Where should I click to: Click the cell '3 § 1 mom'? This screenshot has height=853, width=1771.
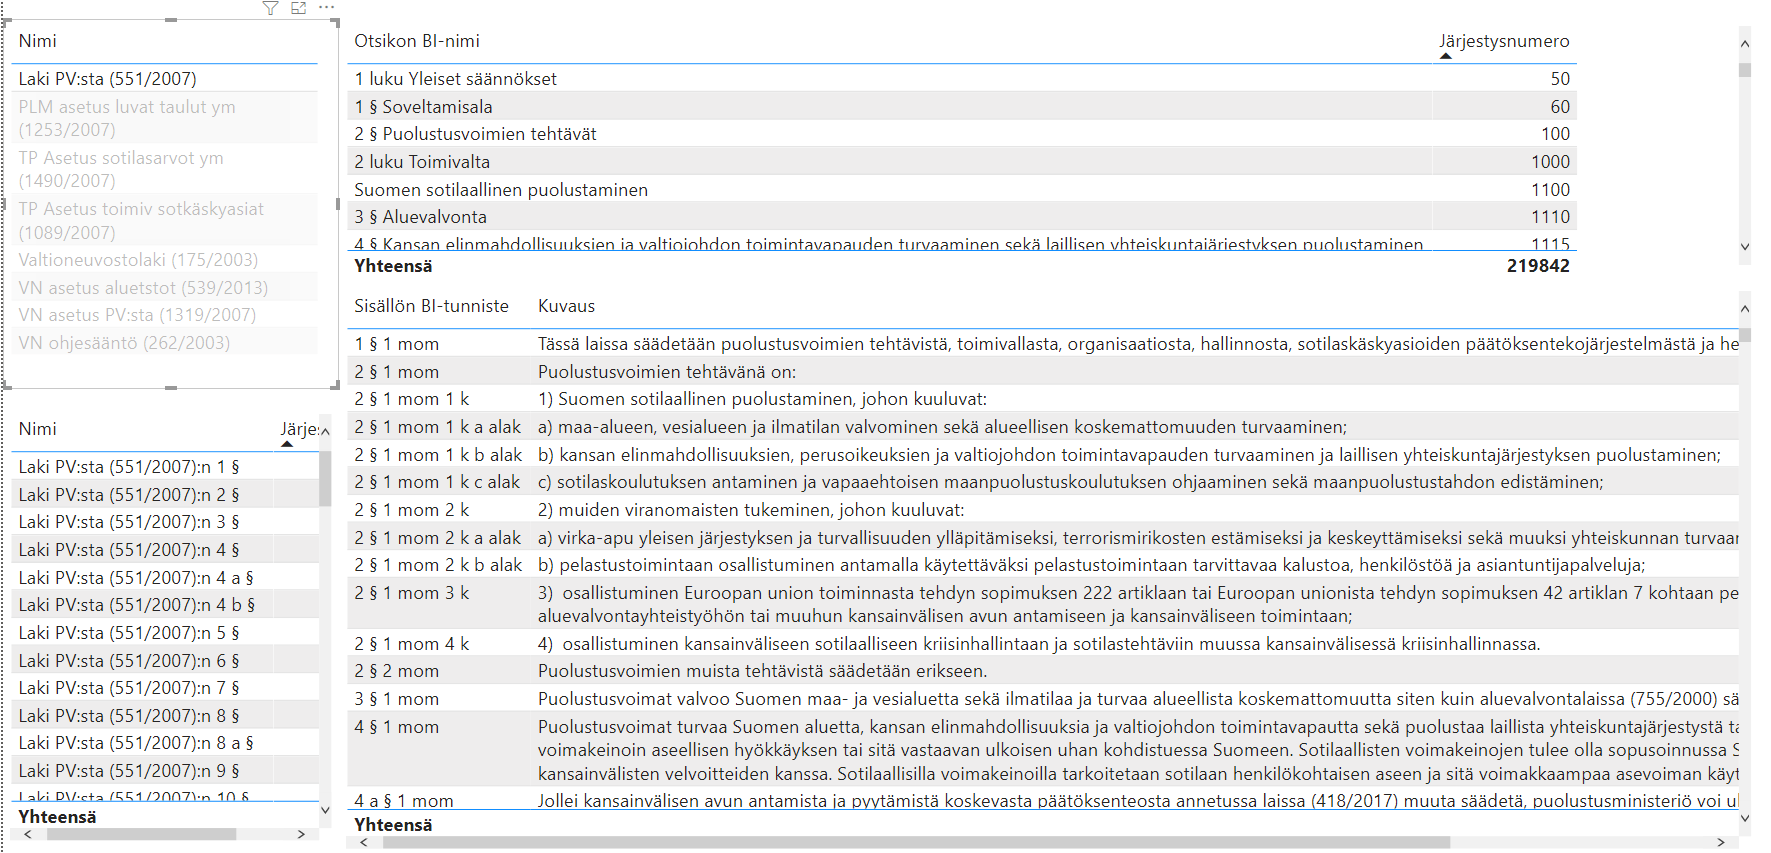pyautogui.click(x=397, y=699)
